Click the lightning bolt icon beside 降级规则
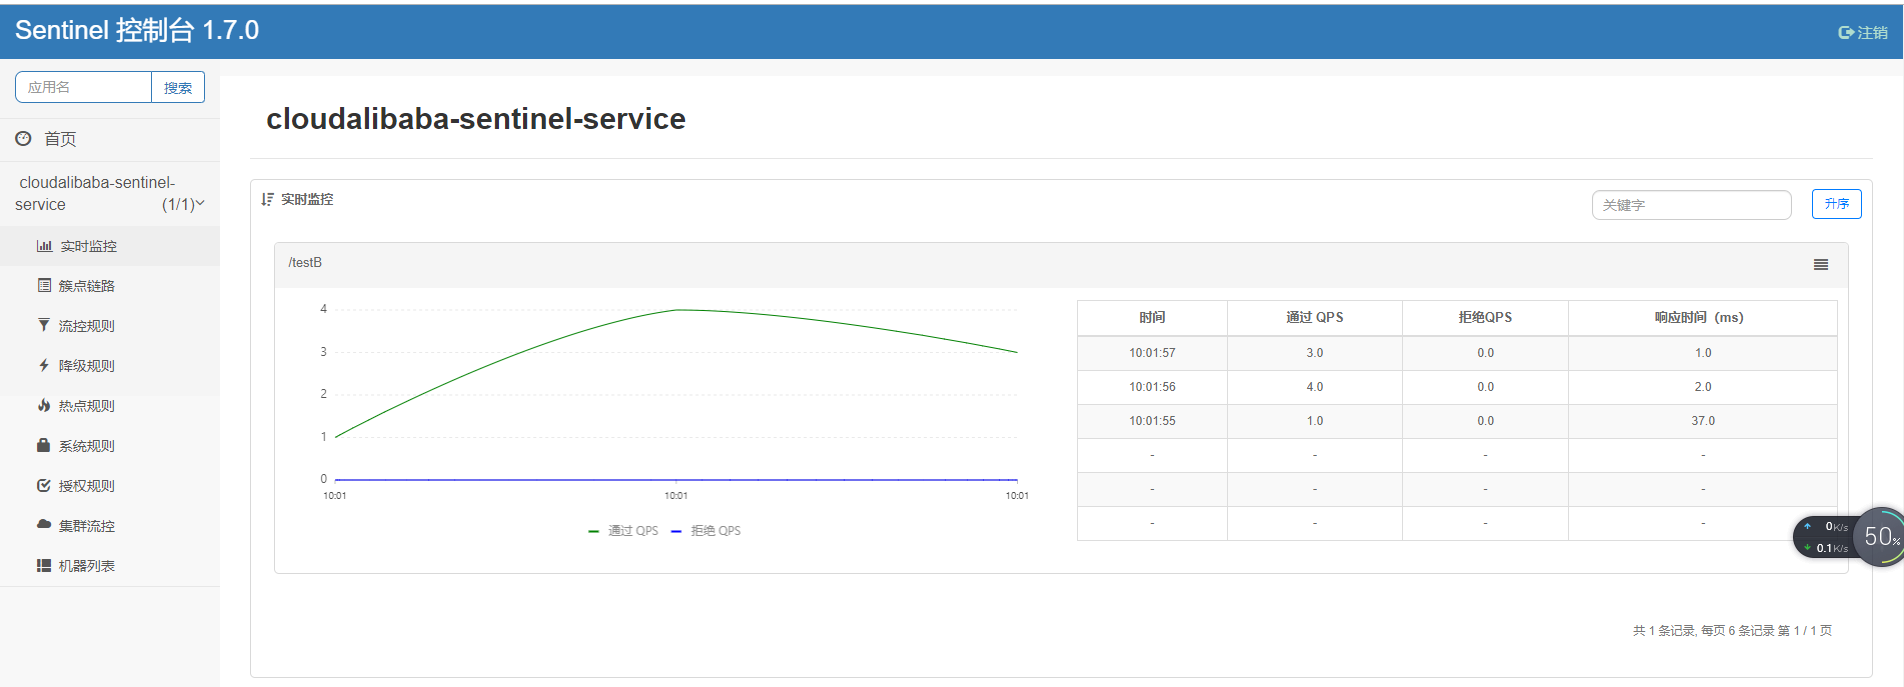 44,365
